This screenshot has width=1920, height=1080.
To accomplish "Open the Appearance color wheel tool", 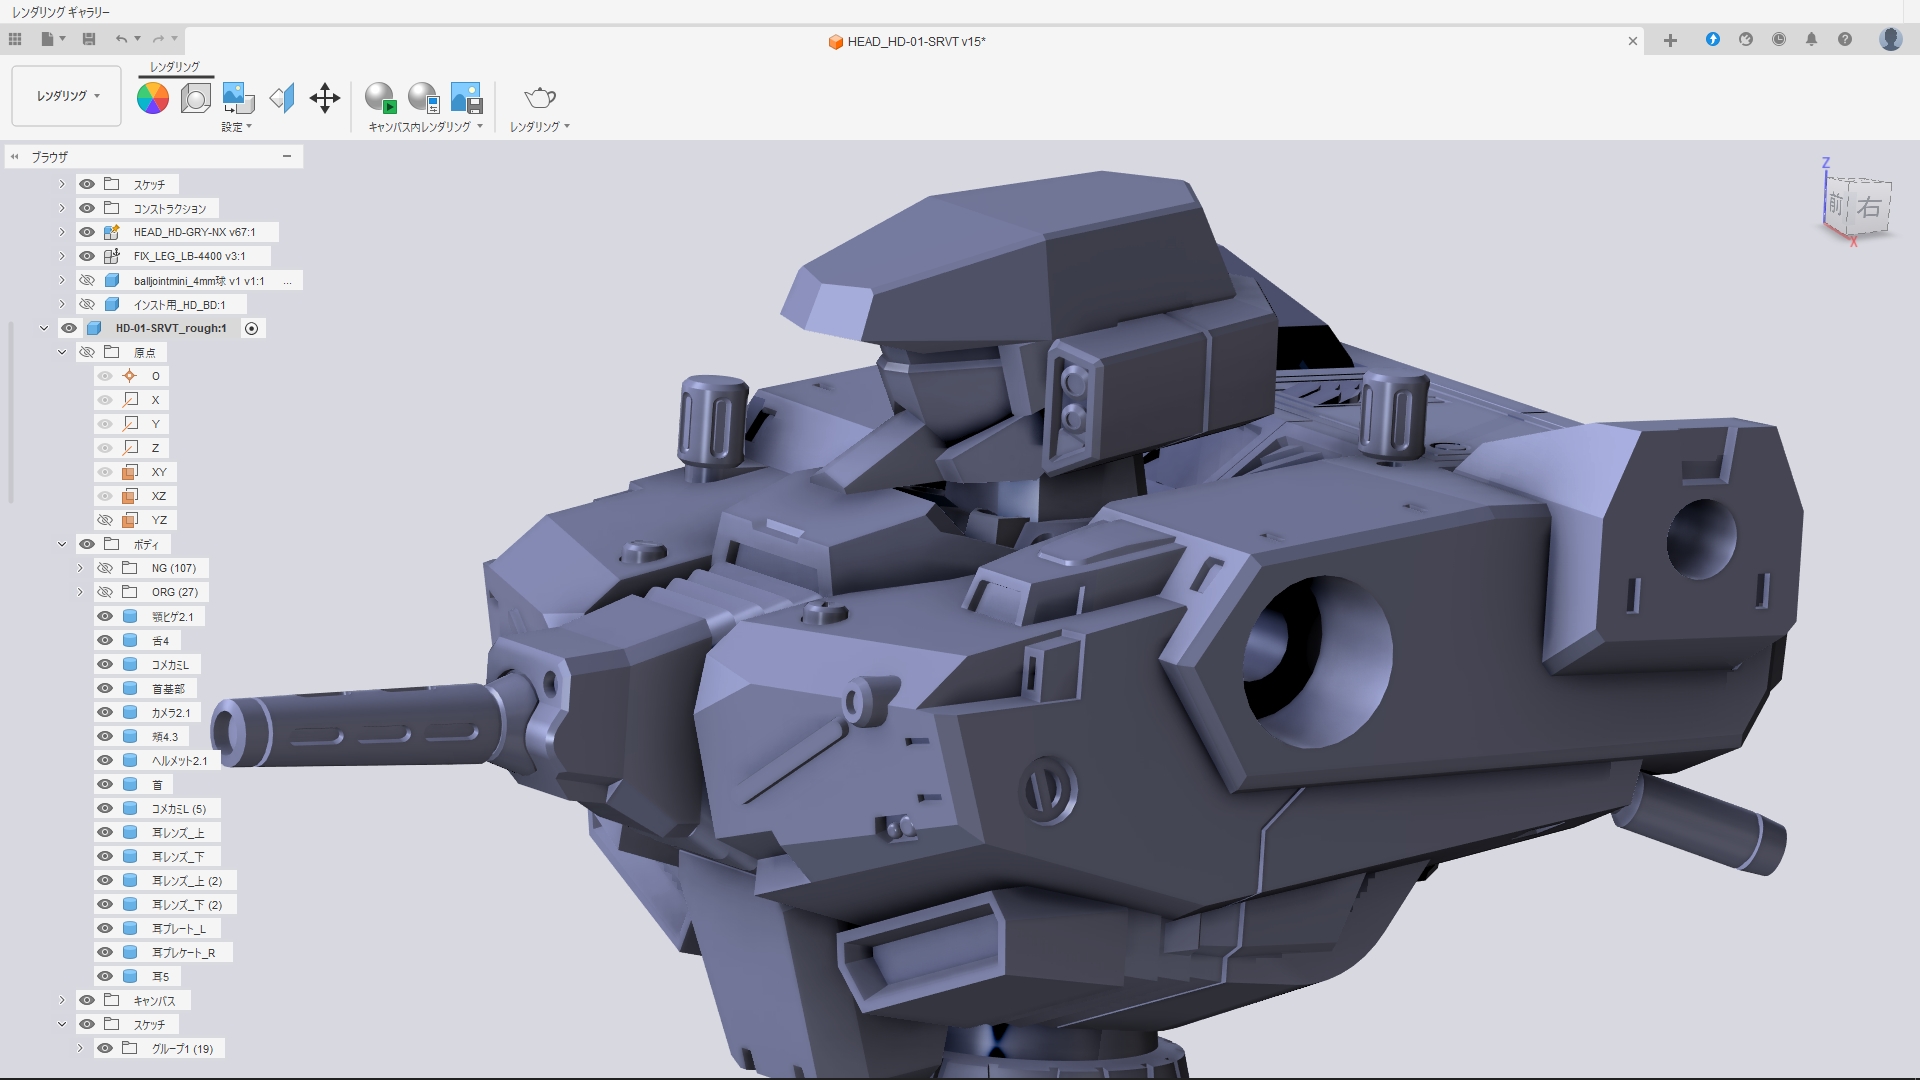I will 152,98.
